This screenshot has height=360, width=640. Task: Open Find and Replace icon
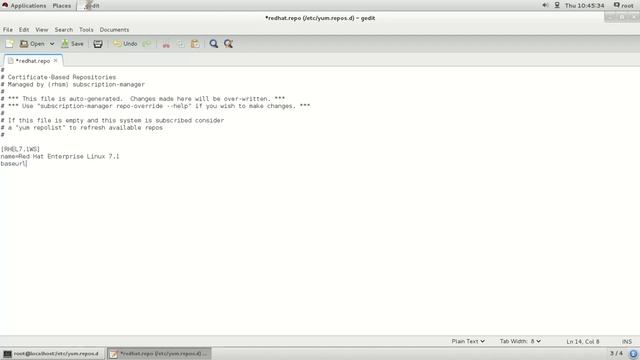click(228, 44)
